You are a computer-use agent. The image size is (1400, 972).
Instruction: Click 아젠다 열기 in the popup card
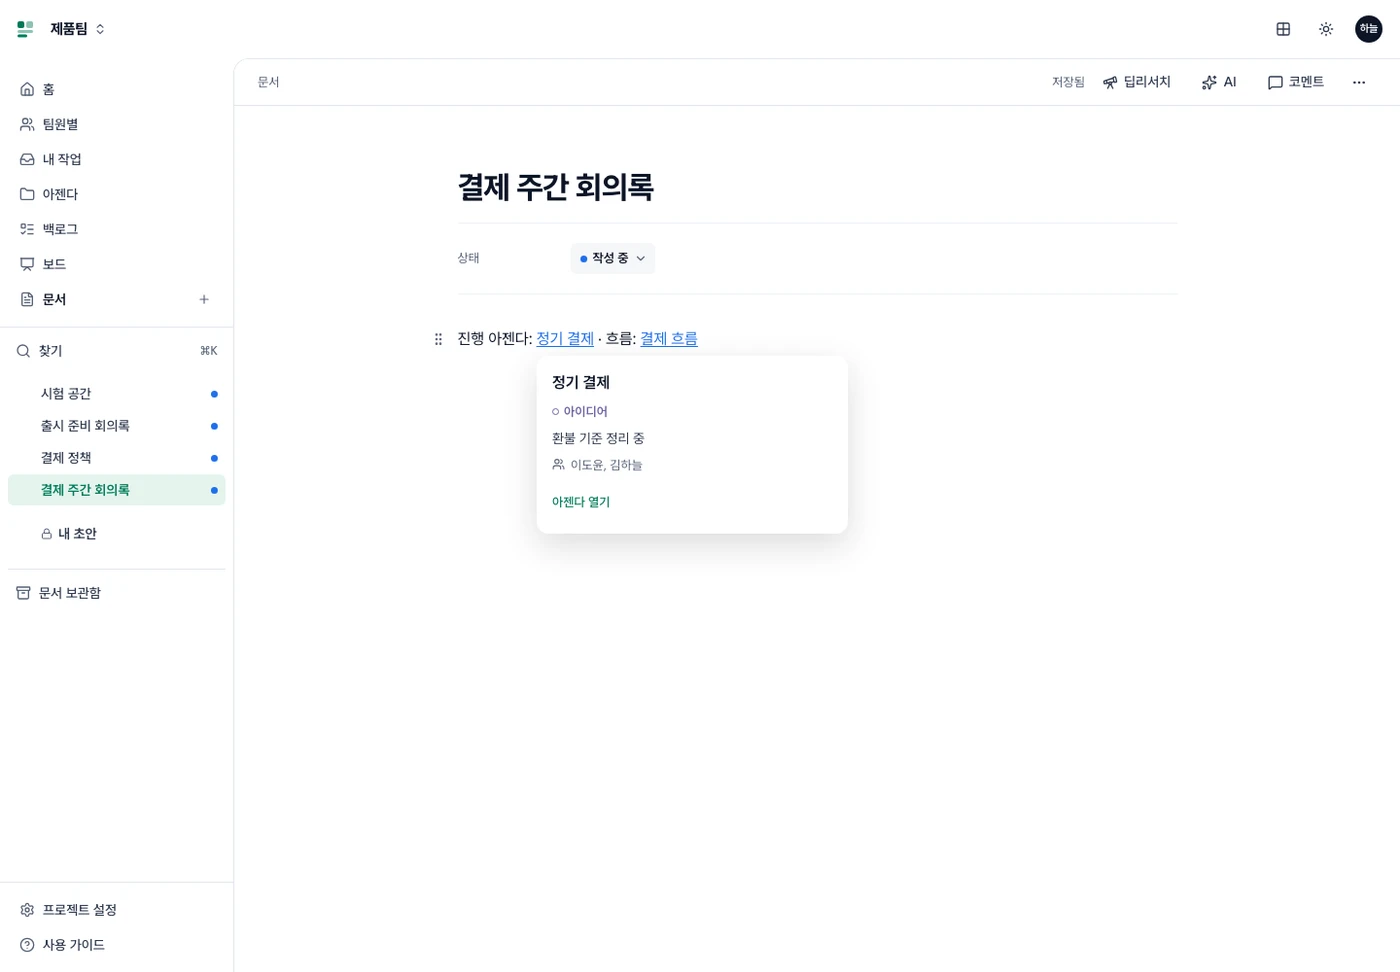click(x=581, y=502)
